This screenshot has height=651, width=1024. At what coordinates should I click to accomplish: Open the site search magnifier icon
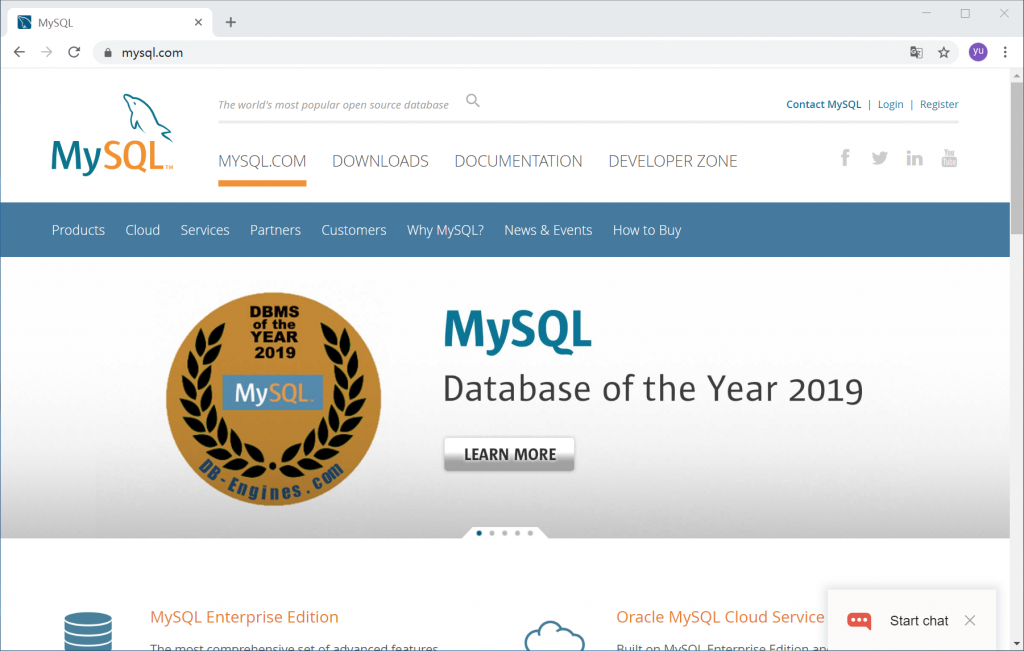coord(473,101)
